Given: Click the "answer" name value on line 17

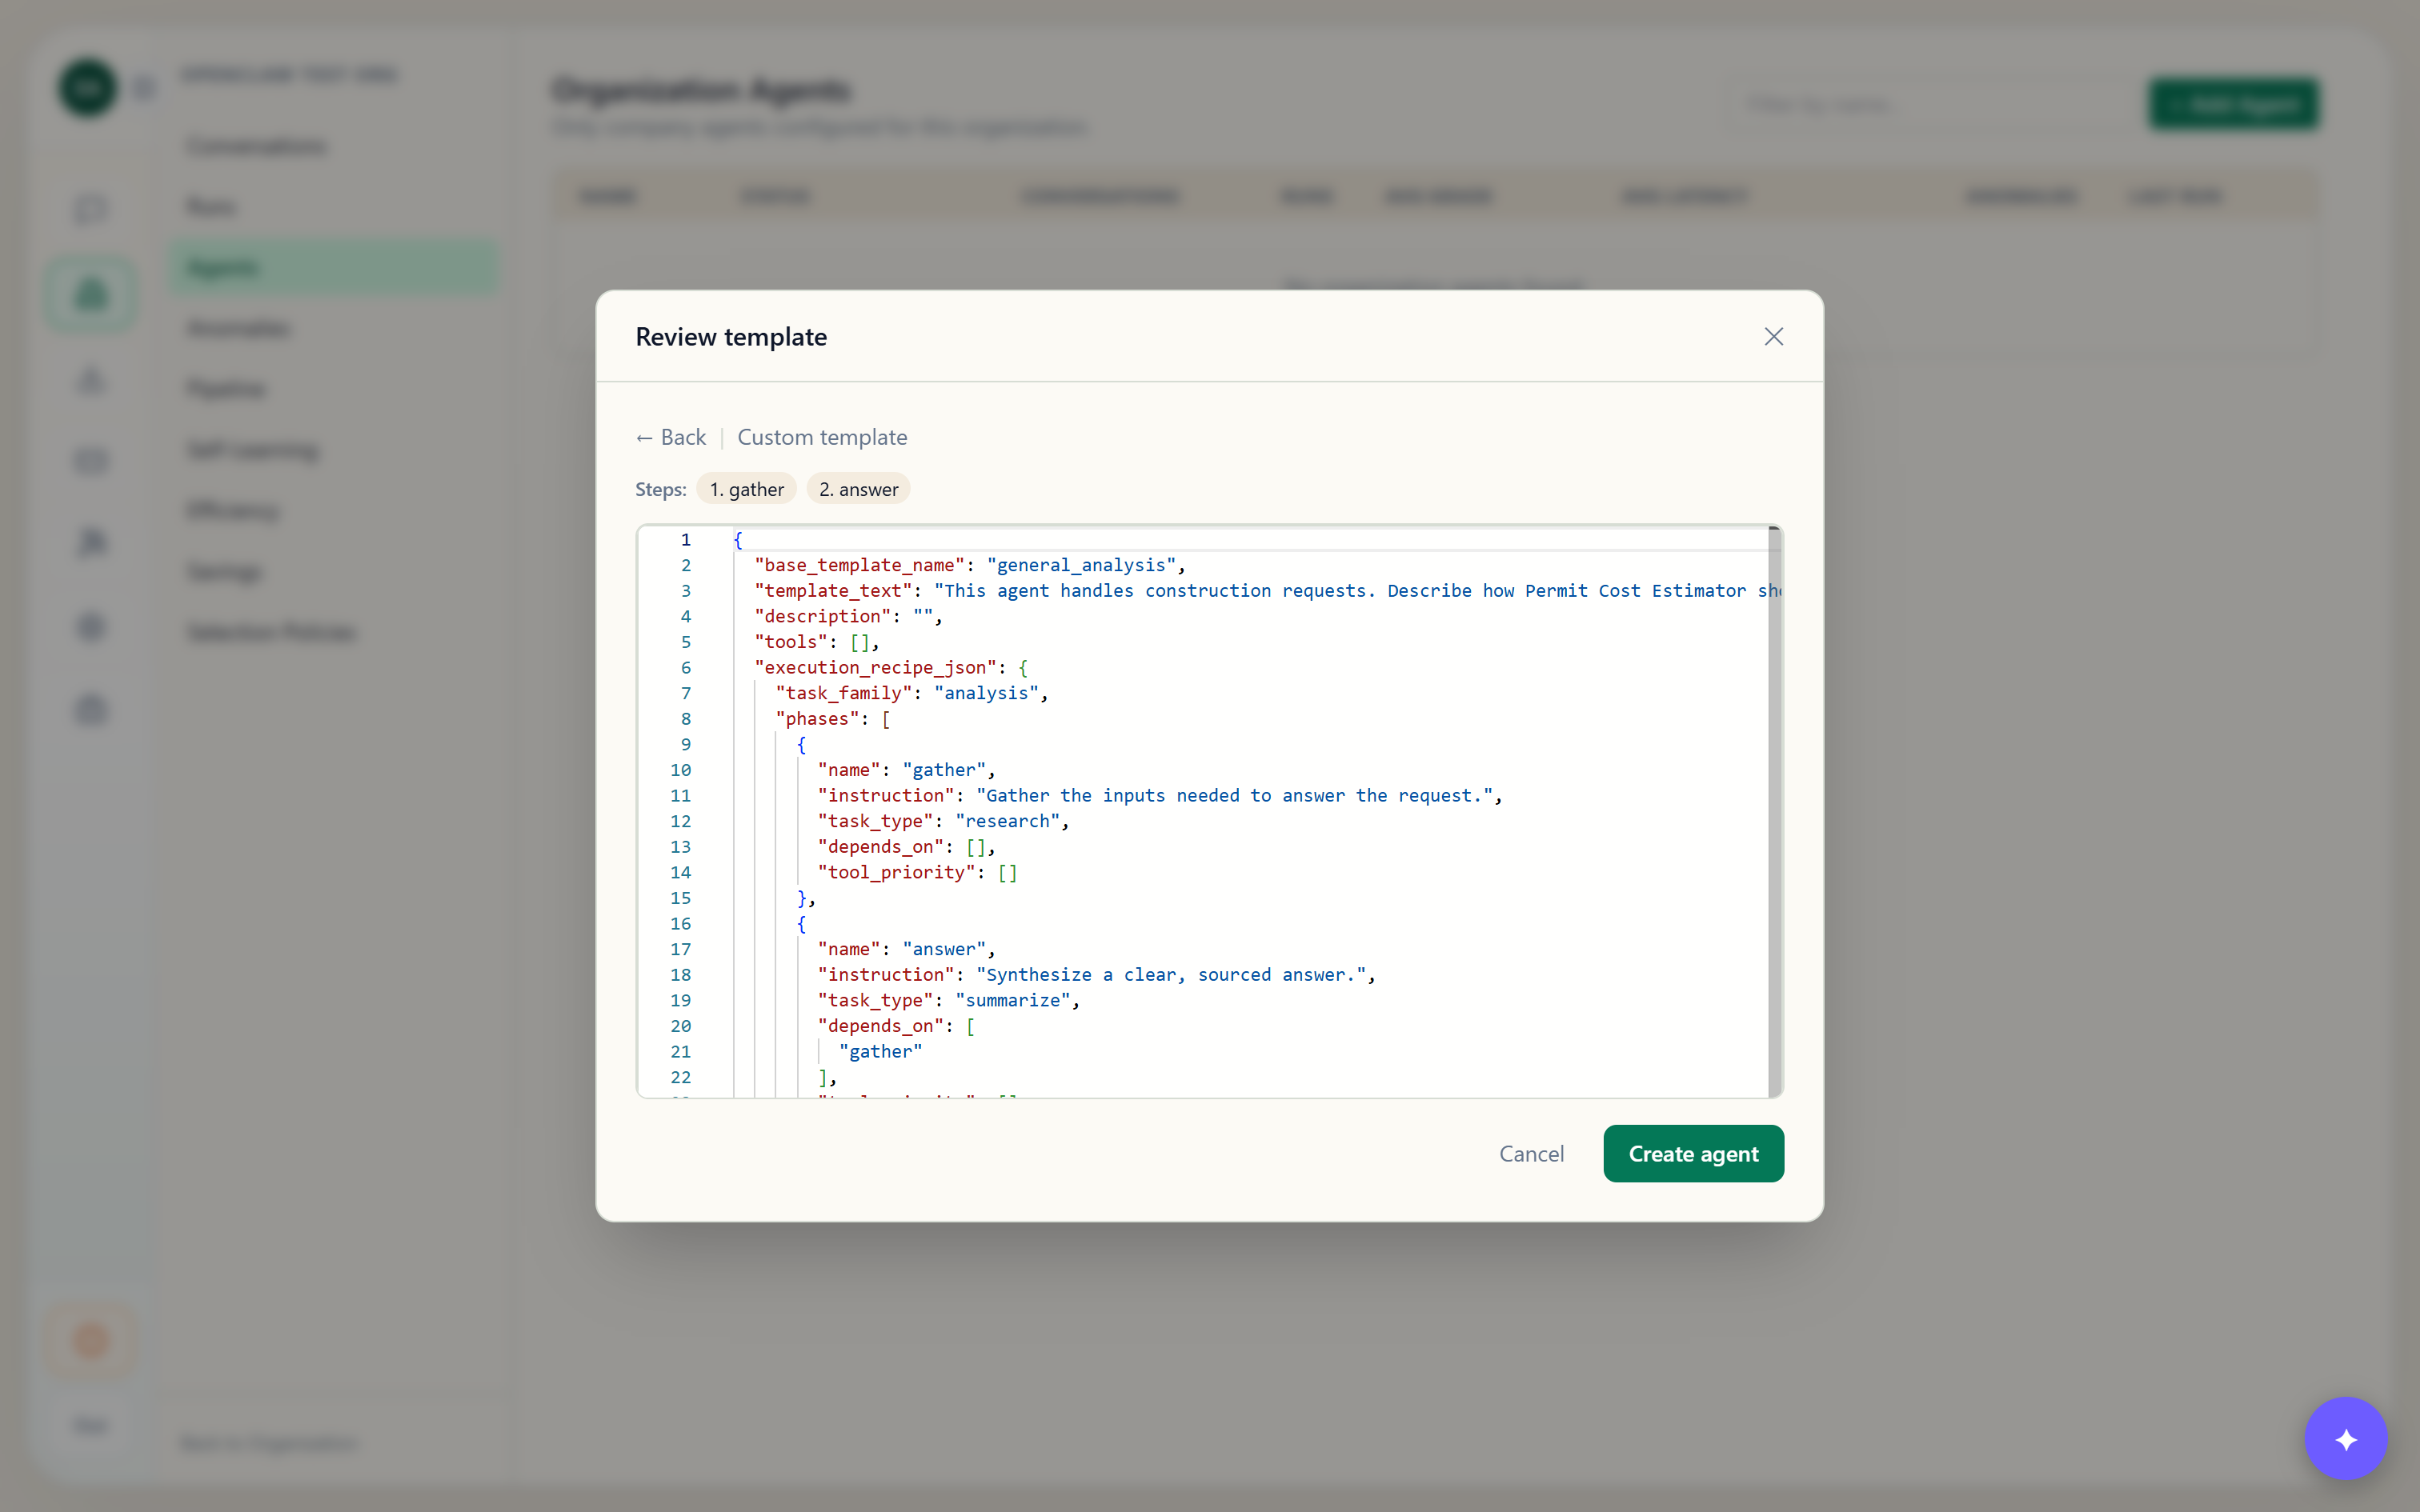Looking at the screenshot, I should point(943,949).
